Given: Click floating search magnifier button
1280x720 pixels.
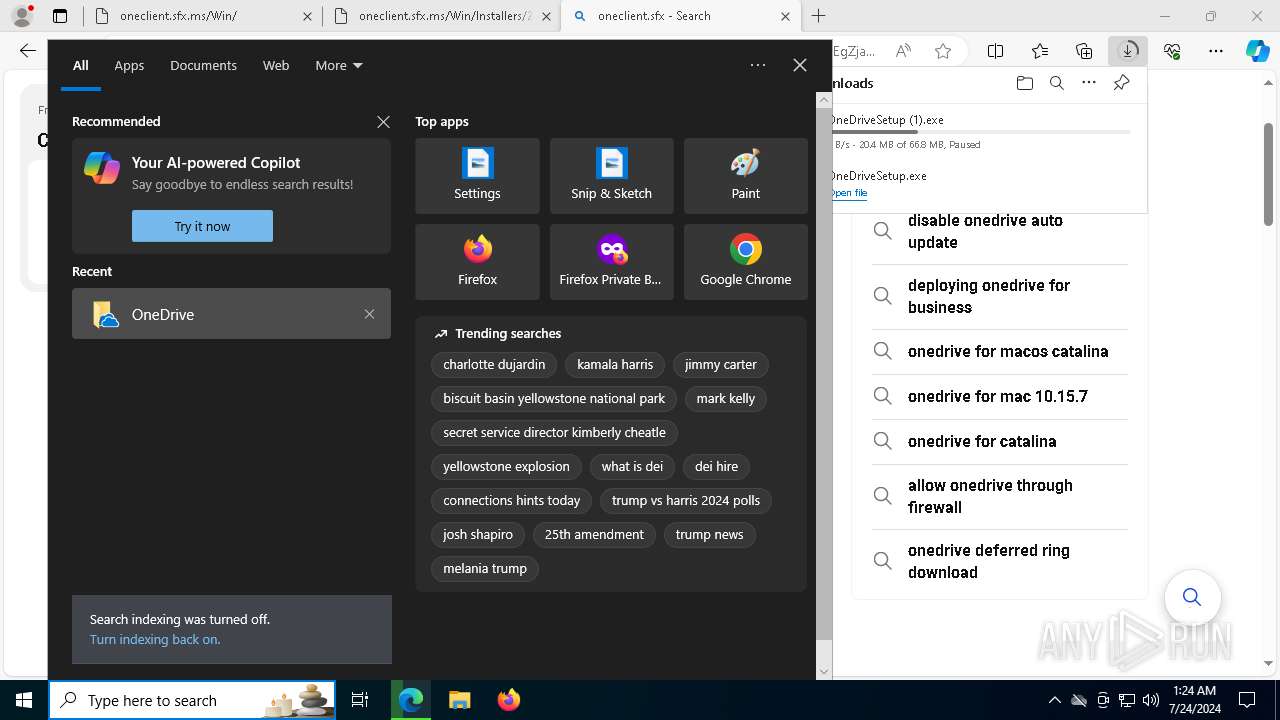Looking at the screenshot, I should point(1192,597).
